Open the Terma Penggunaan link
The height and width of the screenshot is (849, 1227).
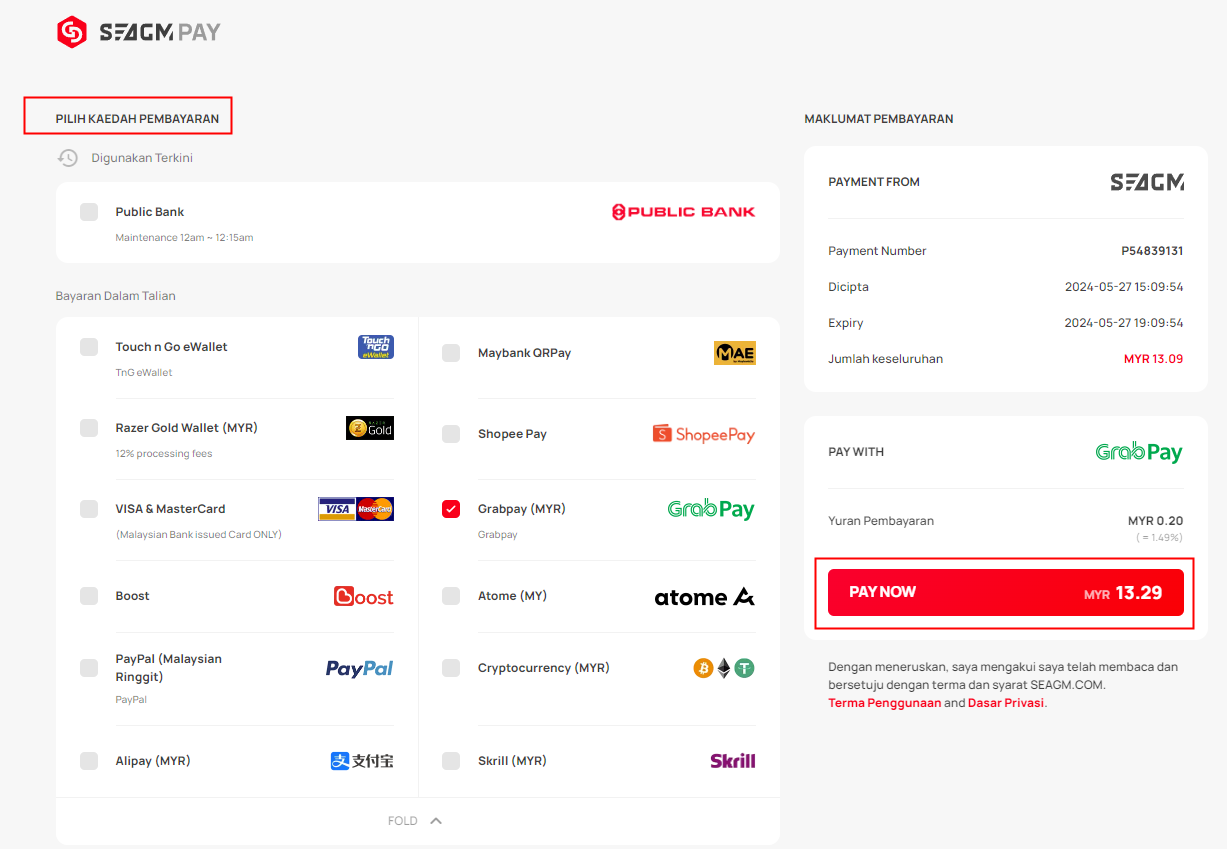coord(885,703)
